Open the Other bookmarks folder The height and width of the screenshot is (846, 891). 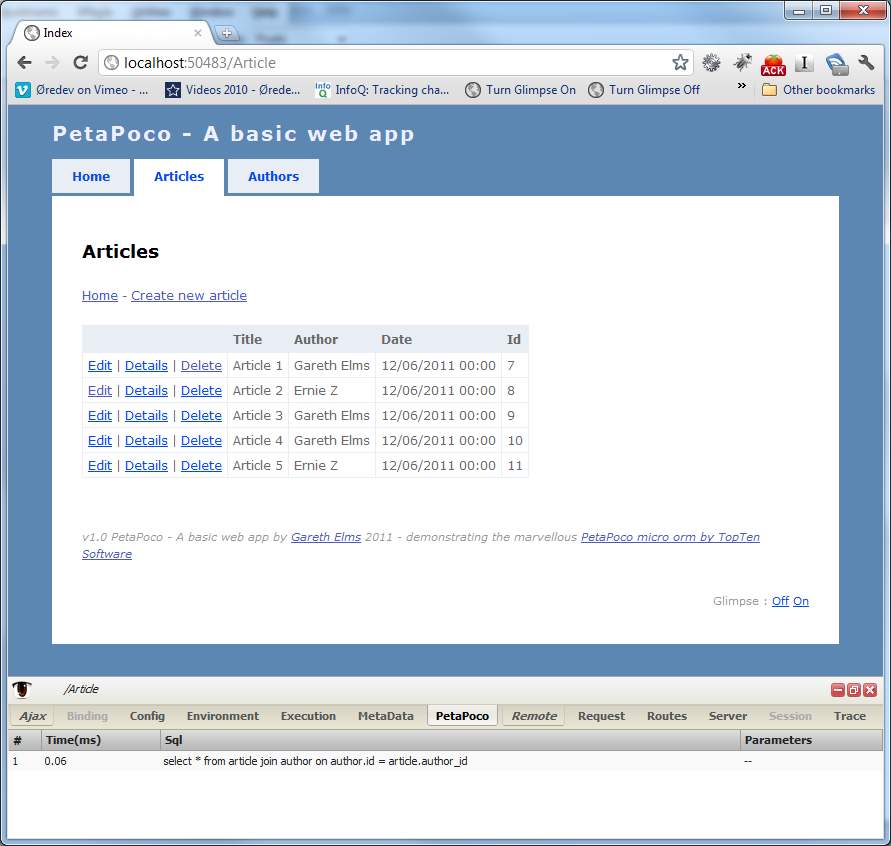818,90
